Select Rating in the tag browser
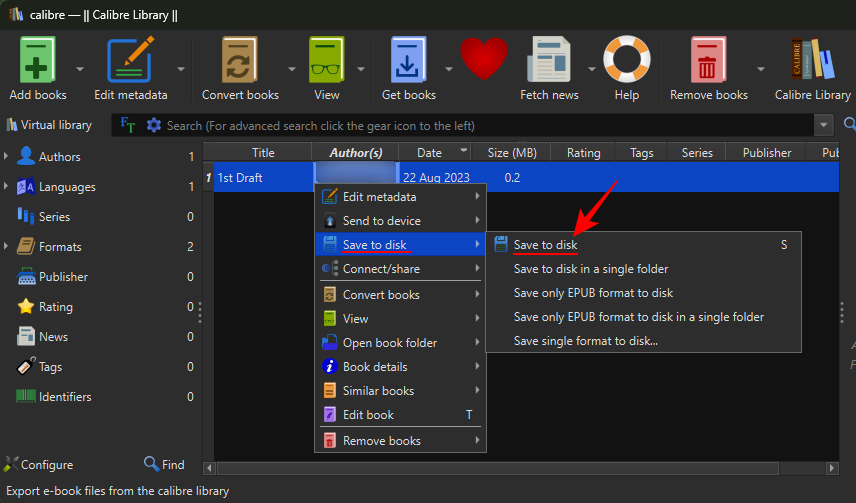The height and width of the screenshot is (503, 856). (55, 307)
